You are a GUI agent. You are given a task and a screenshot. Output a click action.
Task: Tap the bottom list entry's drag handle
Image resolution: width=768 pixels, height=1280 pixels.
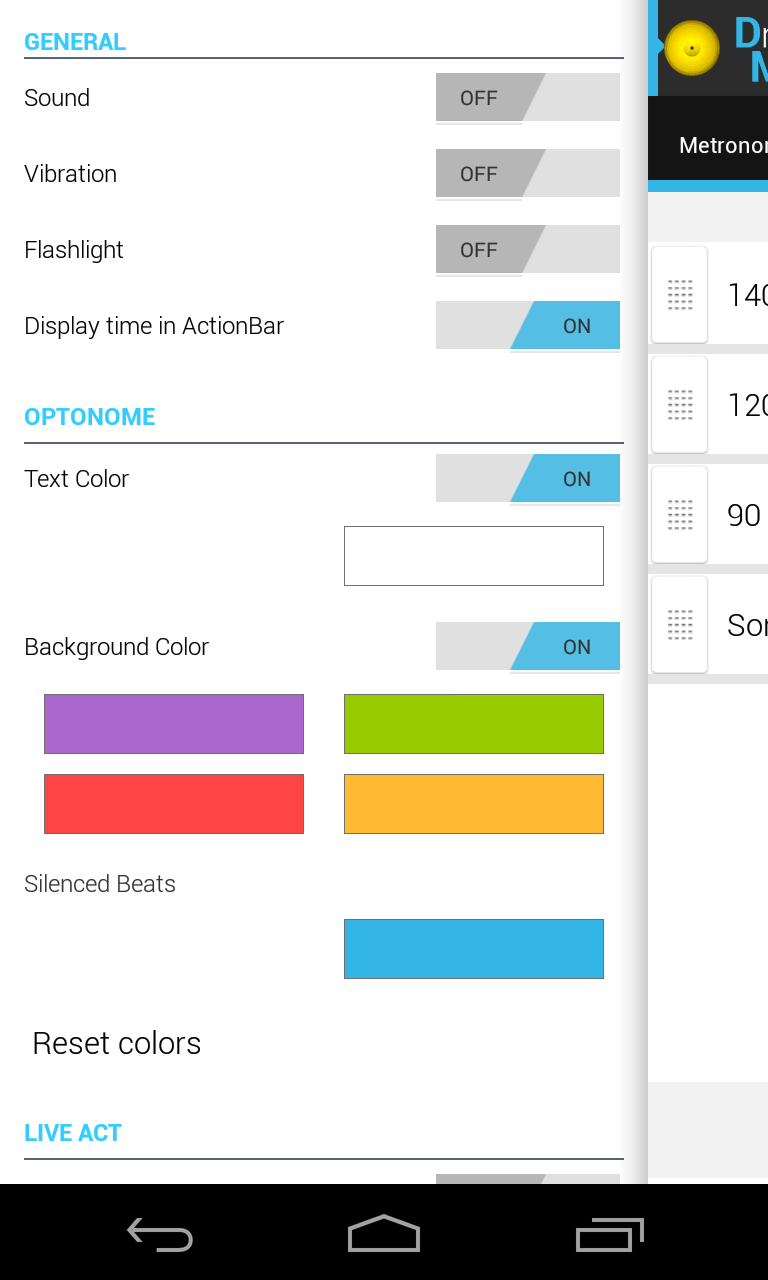coord(680,625)
